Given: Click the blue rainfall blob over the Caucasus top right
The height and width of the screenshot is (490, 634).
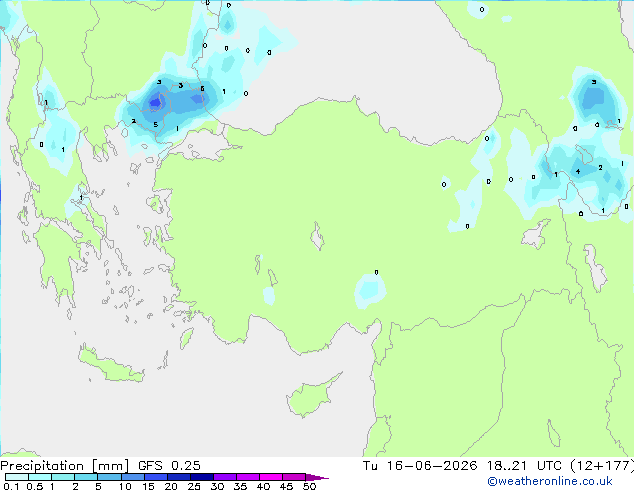Looking at the screenshot, I should tap(594, 99).
